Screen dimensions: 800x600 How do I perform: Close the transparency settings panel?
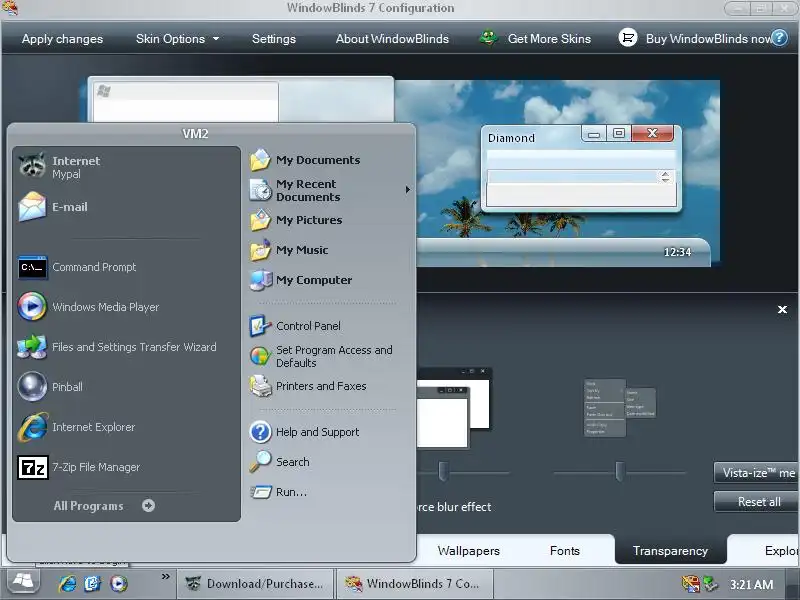pyautogui.click(x=782, y=310)
